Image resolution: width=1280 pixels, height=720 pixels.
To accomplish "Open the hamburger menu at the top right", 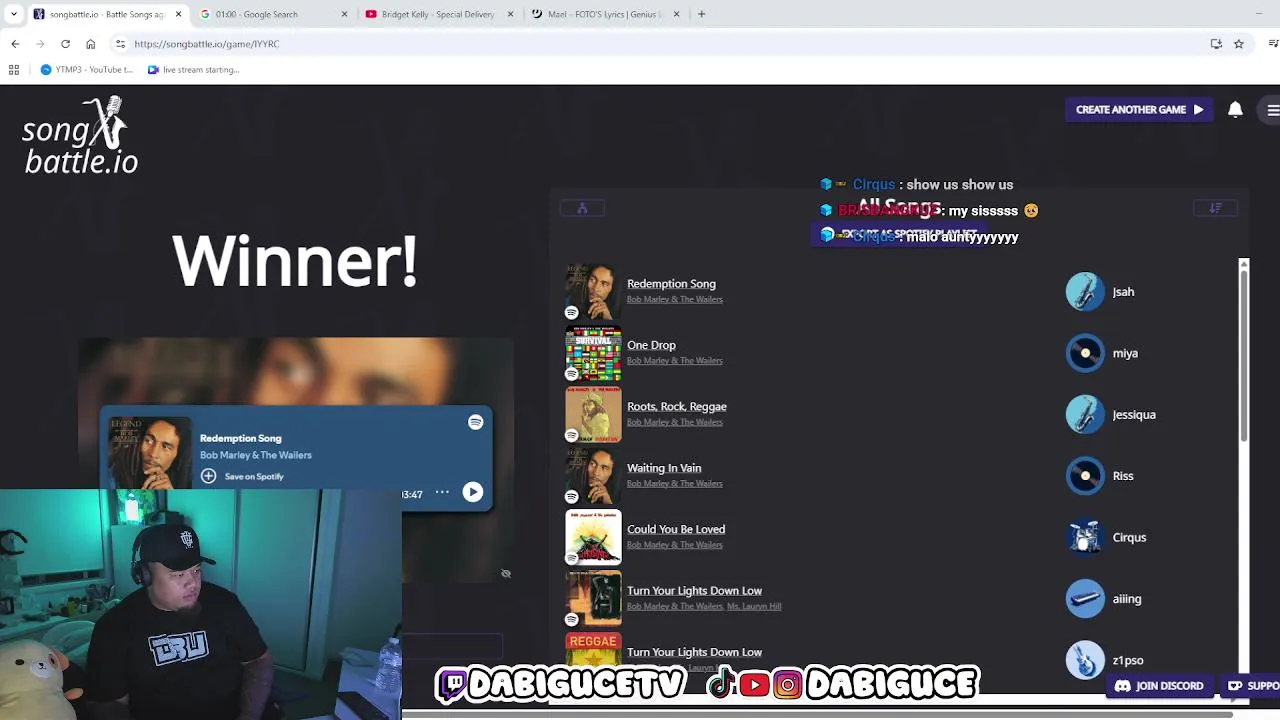I will tap(1272, 110).
